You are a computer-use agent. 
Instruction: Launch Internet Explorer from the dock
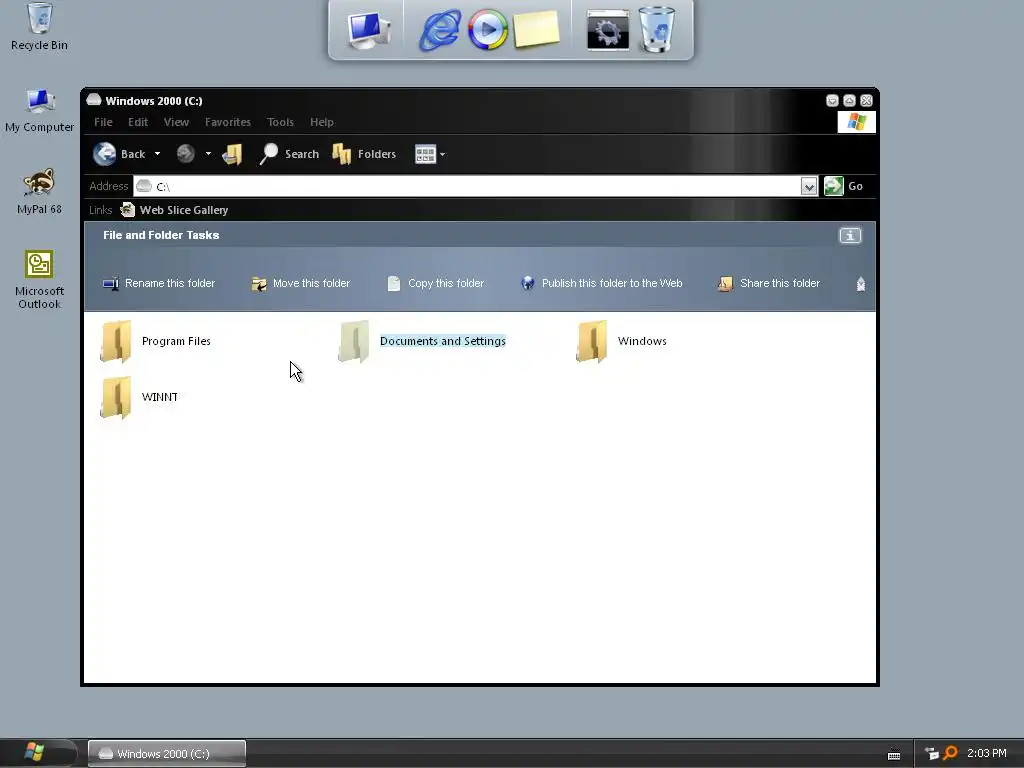440,30
